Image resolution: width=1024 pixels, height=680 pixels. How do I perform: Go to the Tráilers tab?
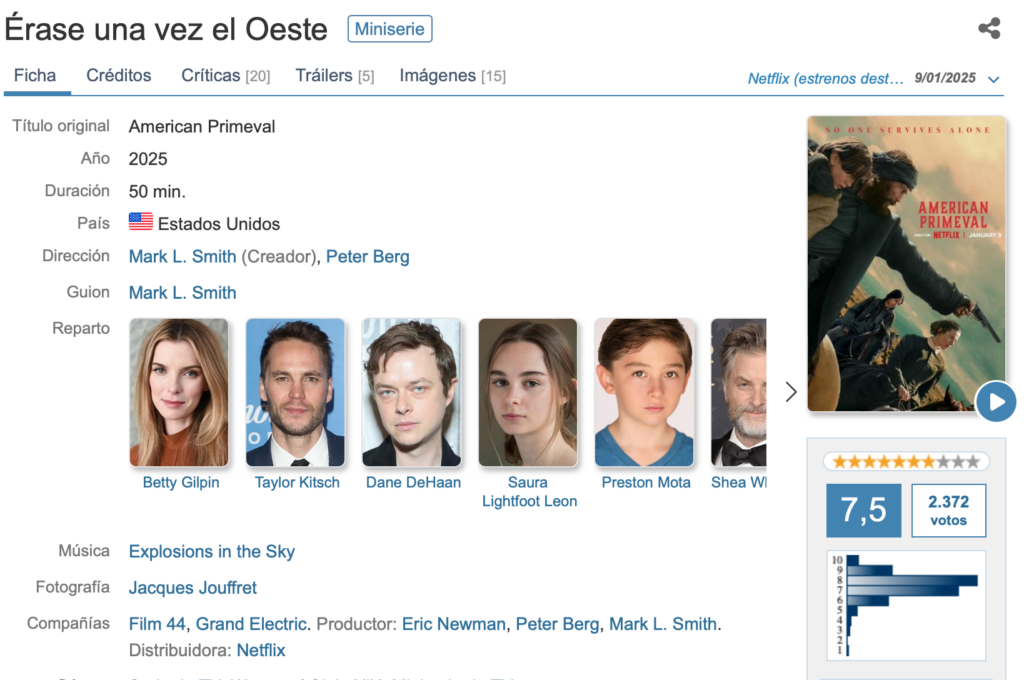(334, 75)
